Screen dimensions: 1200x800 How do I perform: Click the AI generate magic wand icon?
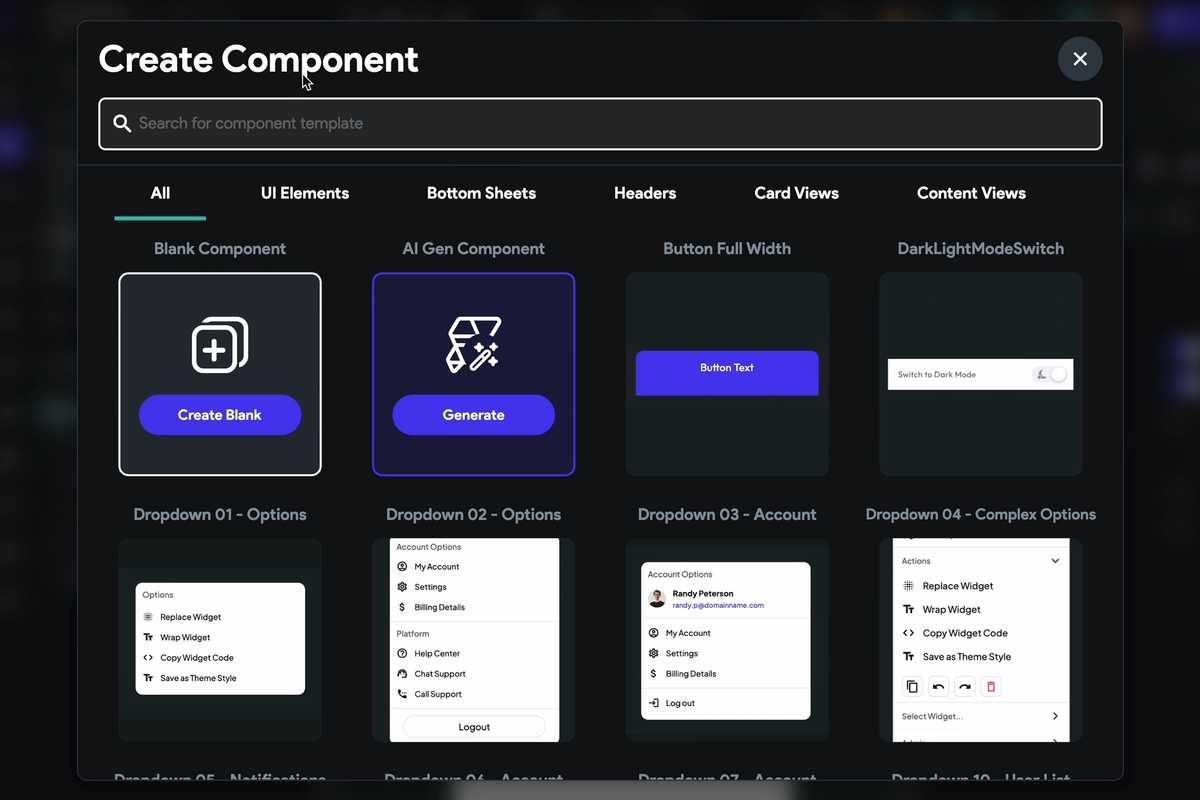point(473,345)
